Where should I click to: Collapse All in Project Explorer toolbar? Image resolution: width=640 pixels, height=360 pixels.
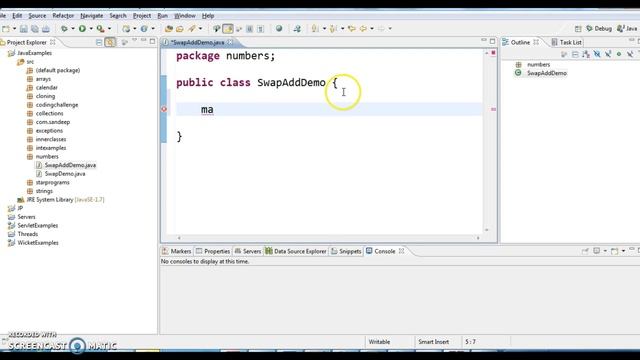tap(99, 42)
